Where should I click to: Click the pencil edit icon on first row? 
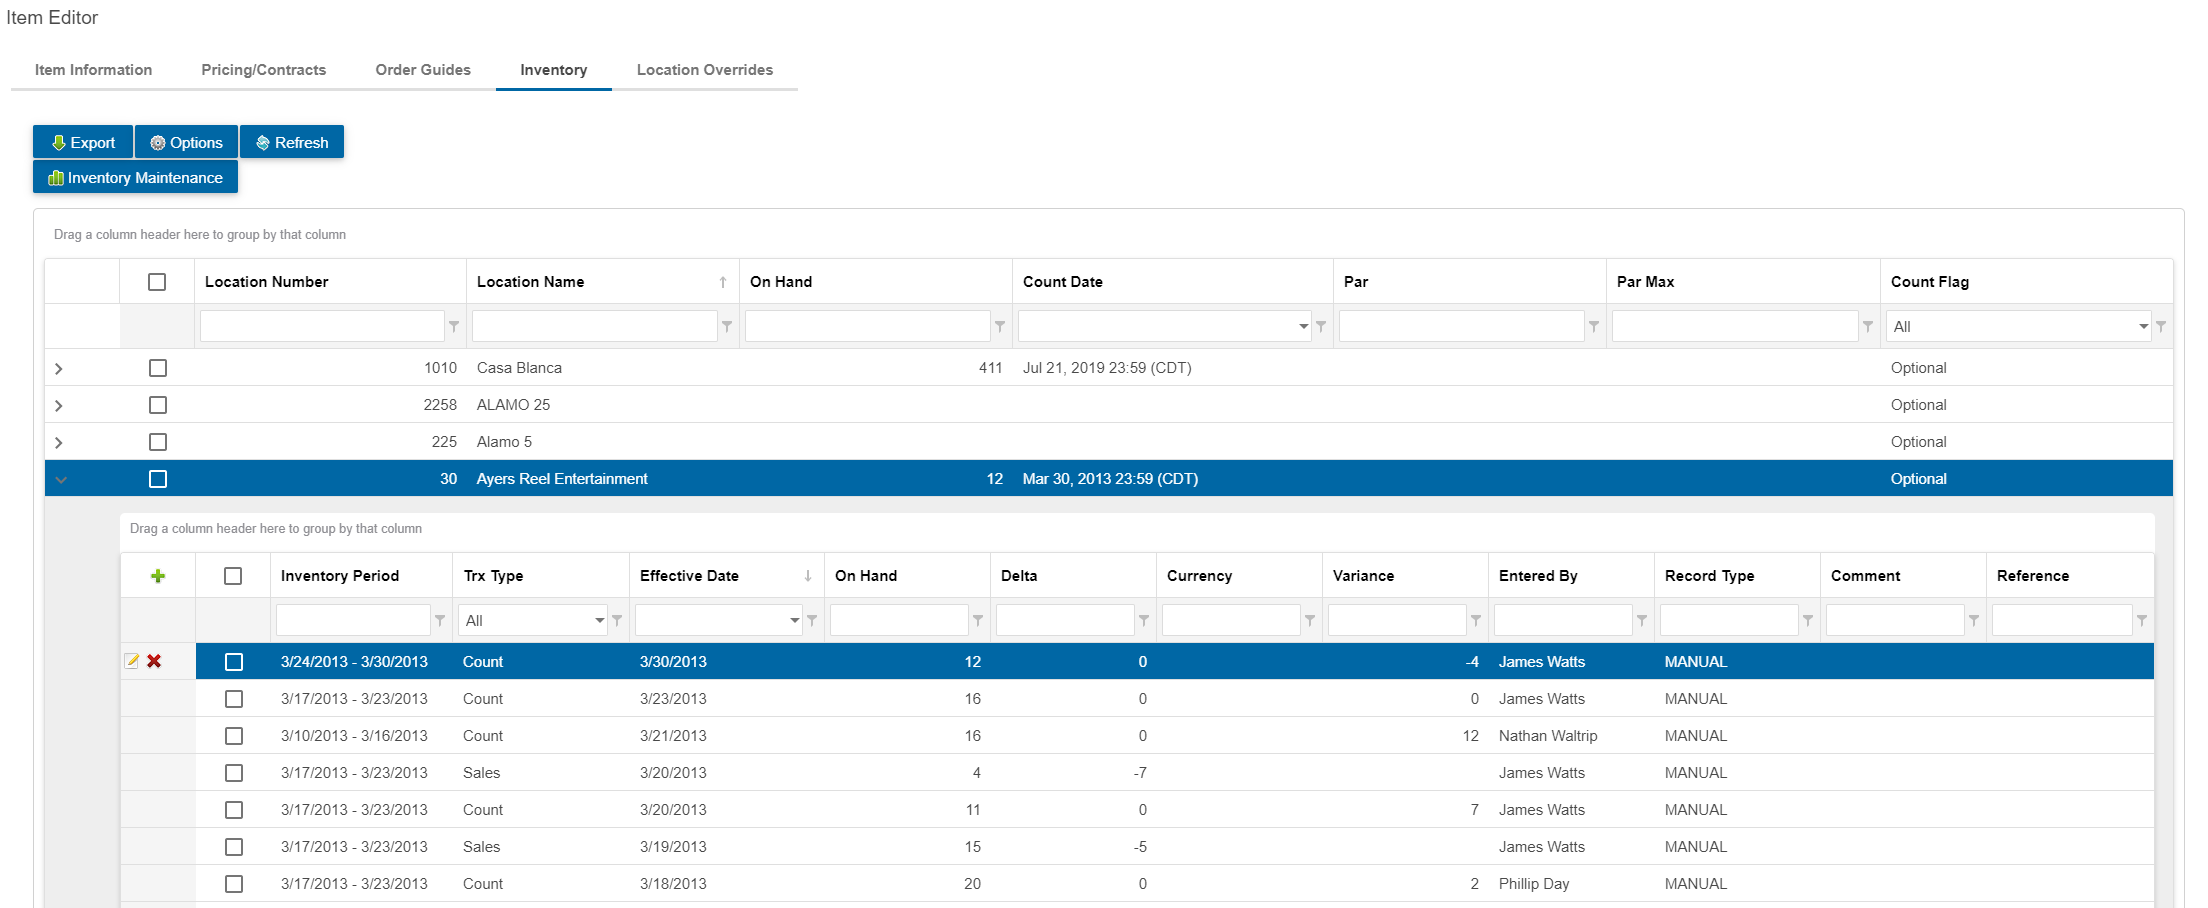coord(132,661)
